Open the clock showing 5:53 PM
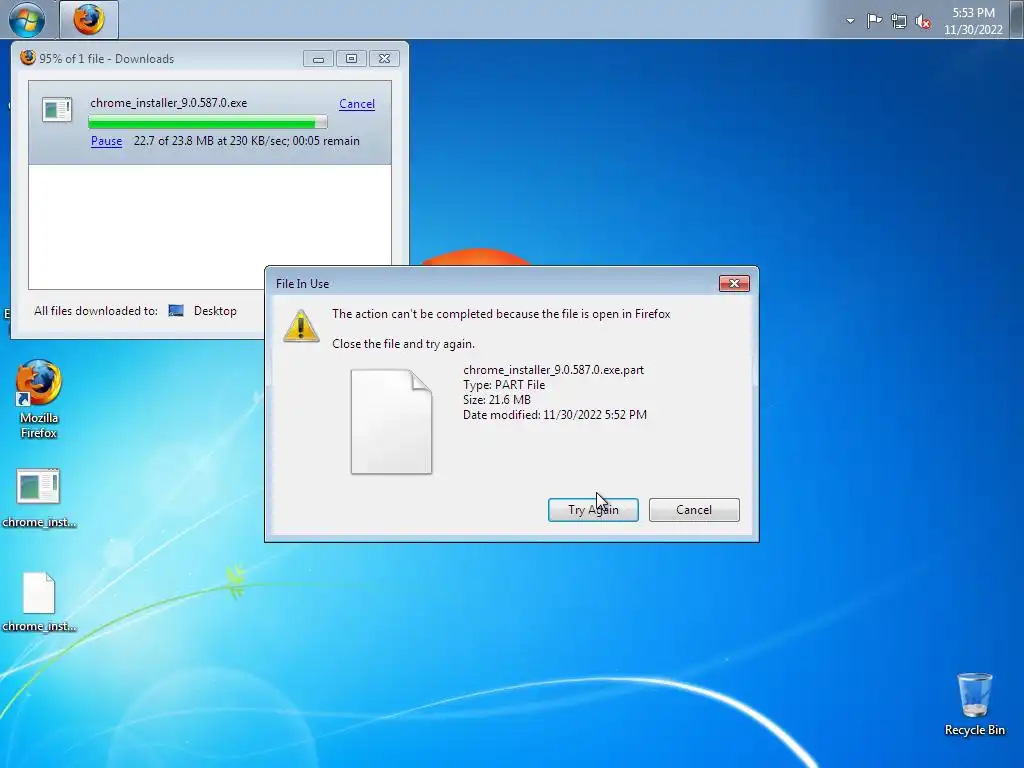Viewport: 1024px width, 768px height. tap(973, 21)
